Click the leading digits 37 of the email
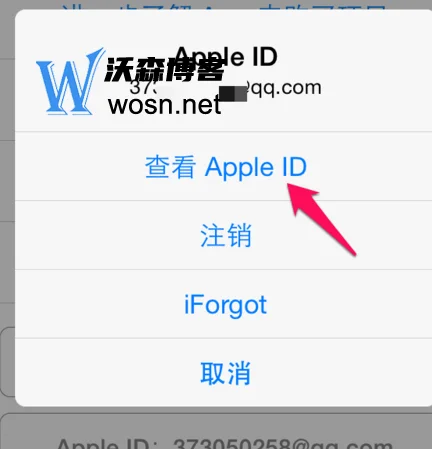Screen dimensions: 432x449 (x=139, y=87)
